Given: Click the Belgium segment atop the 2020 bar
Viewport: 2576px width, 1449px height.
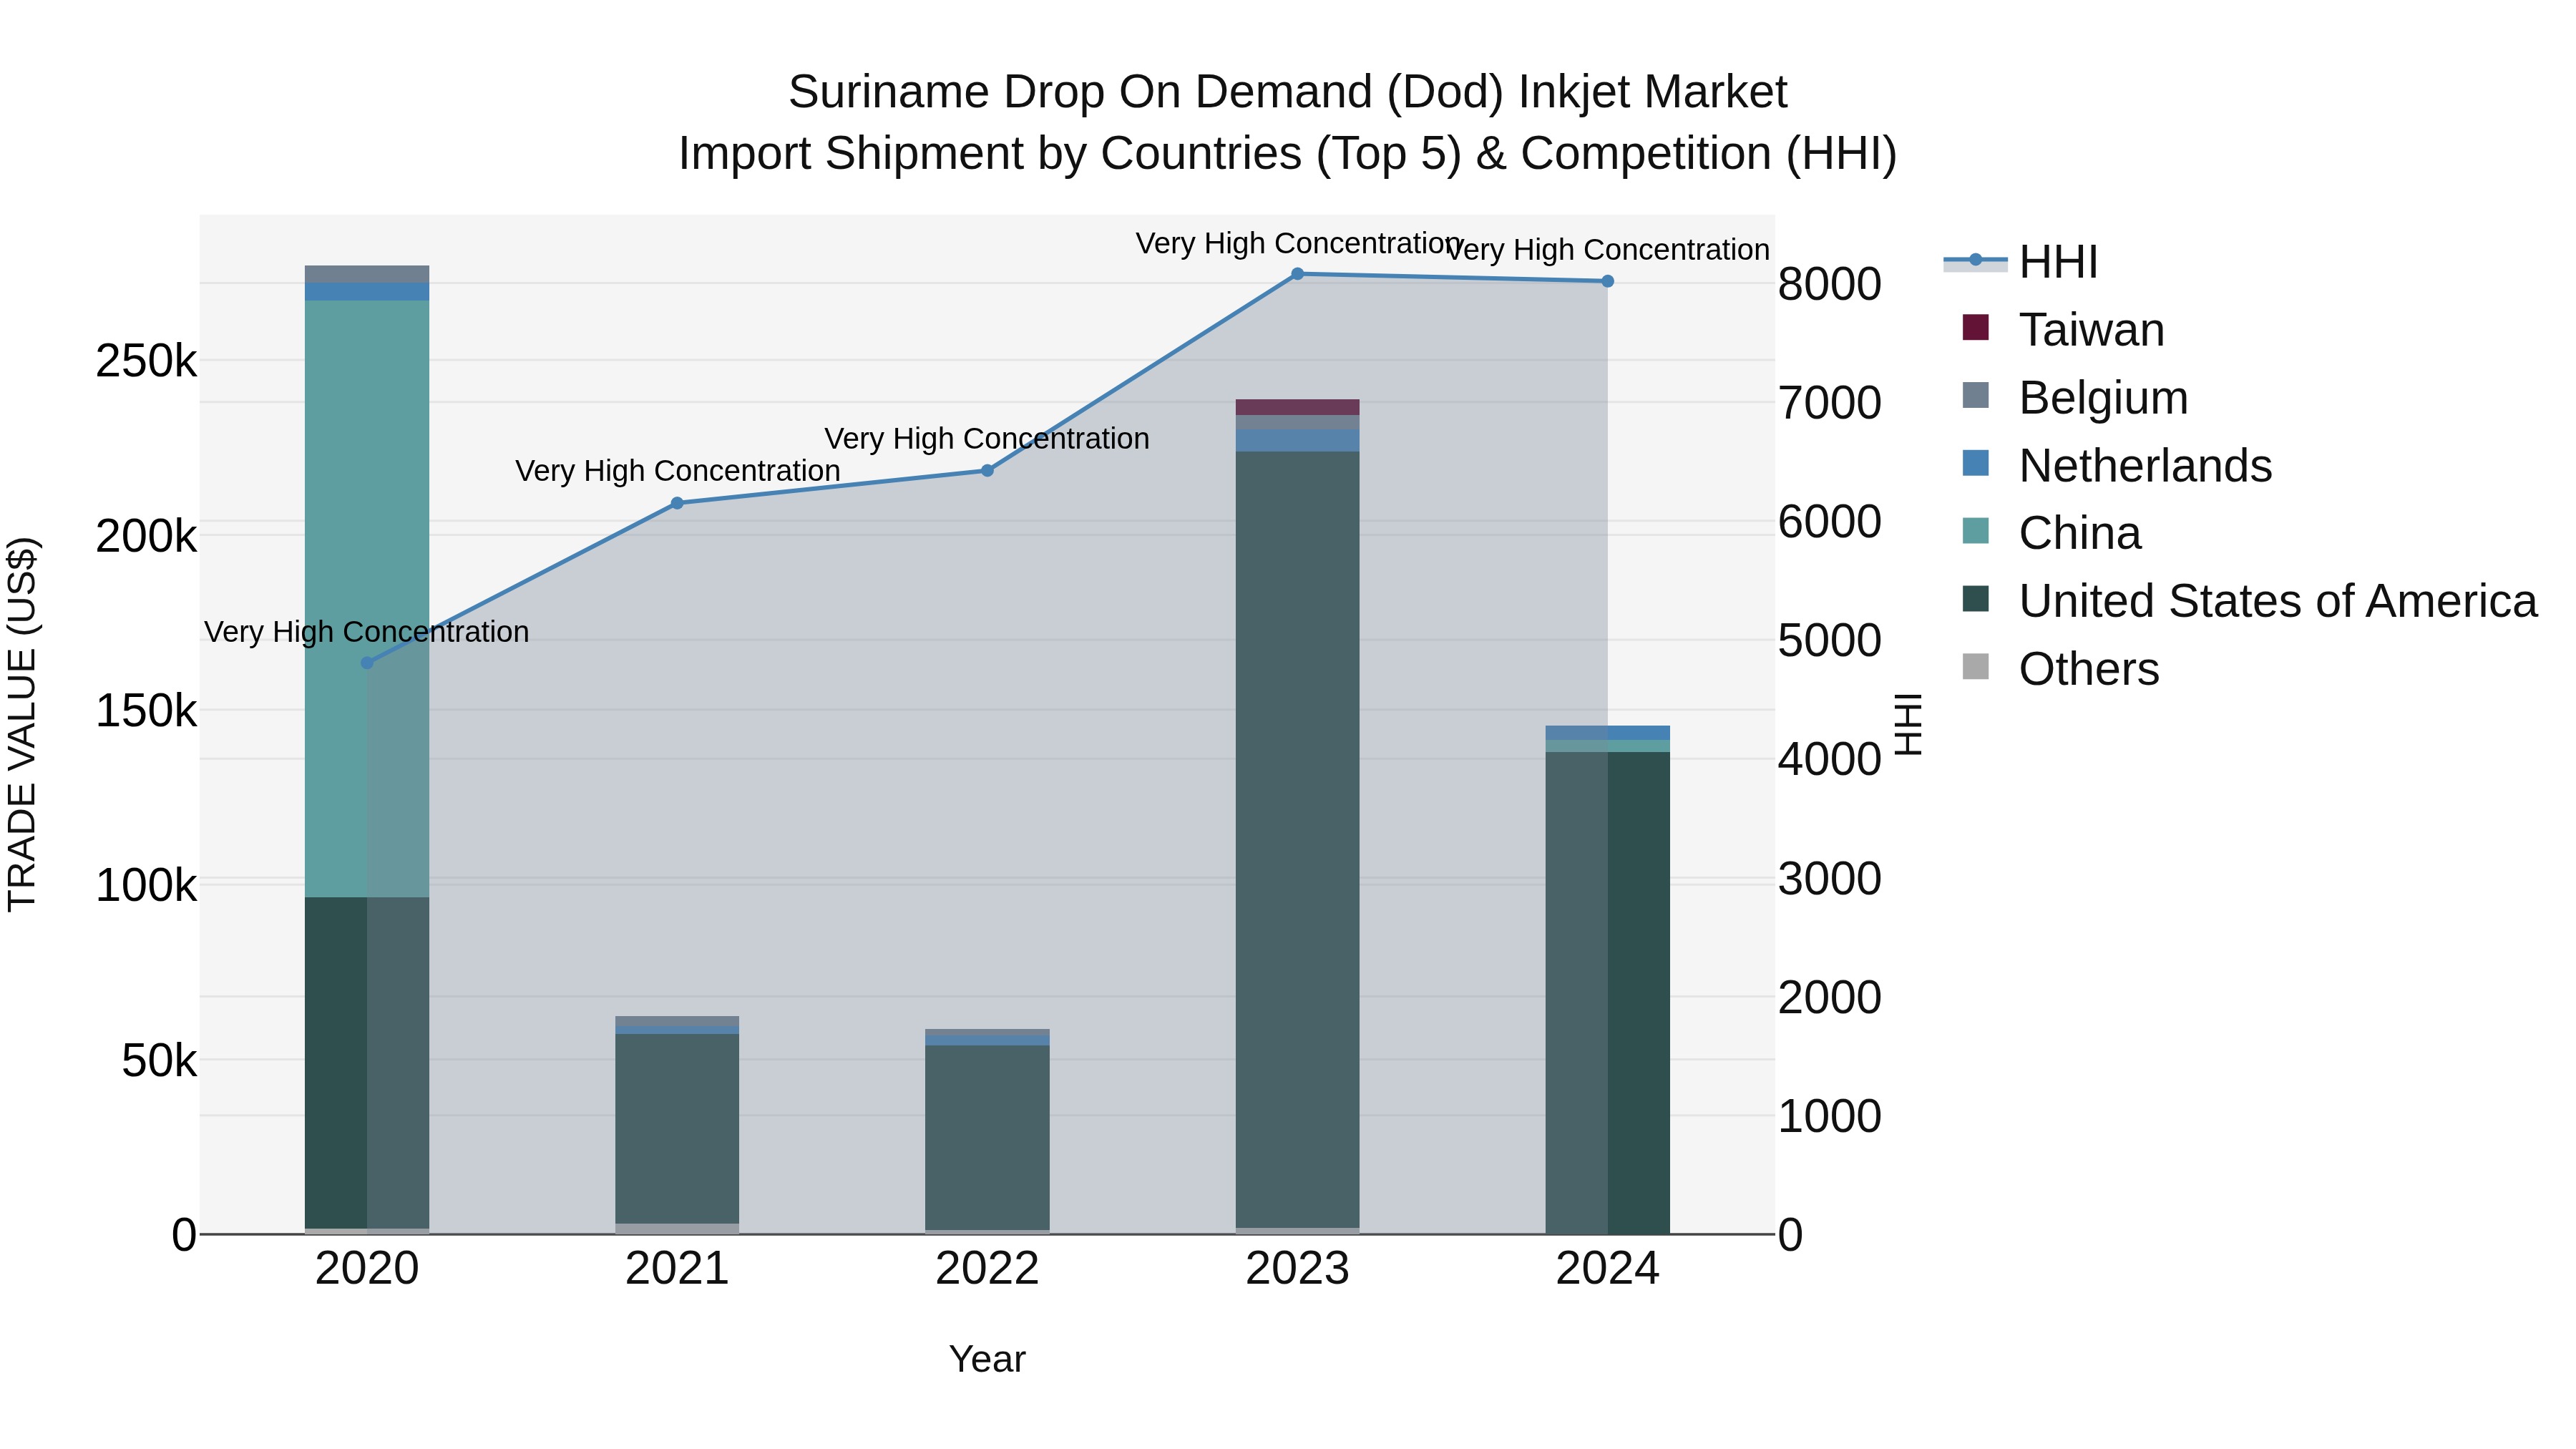Looking at the screenshot, I should point(367,274).
